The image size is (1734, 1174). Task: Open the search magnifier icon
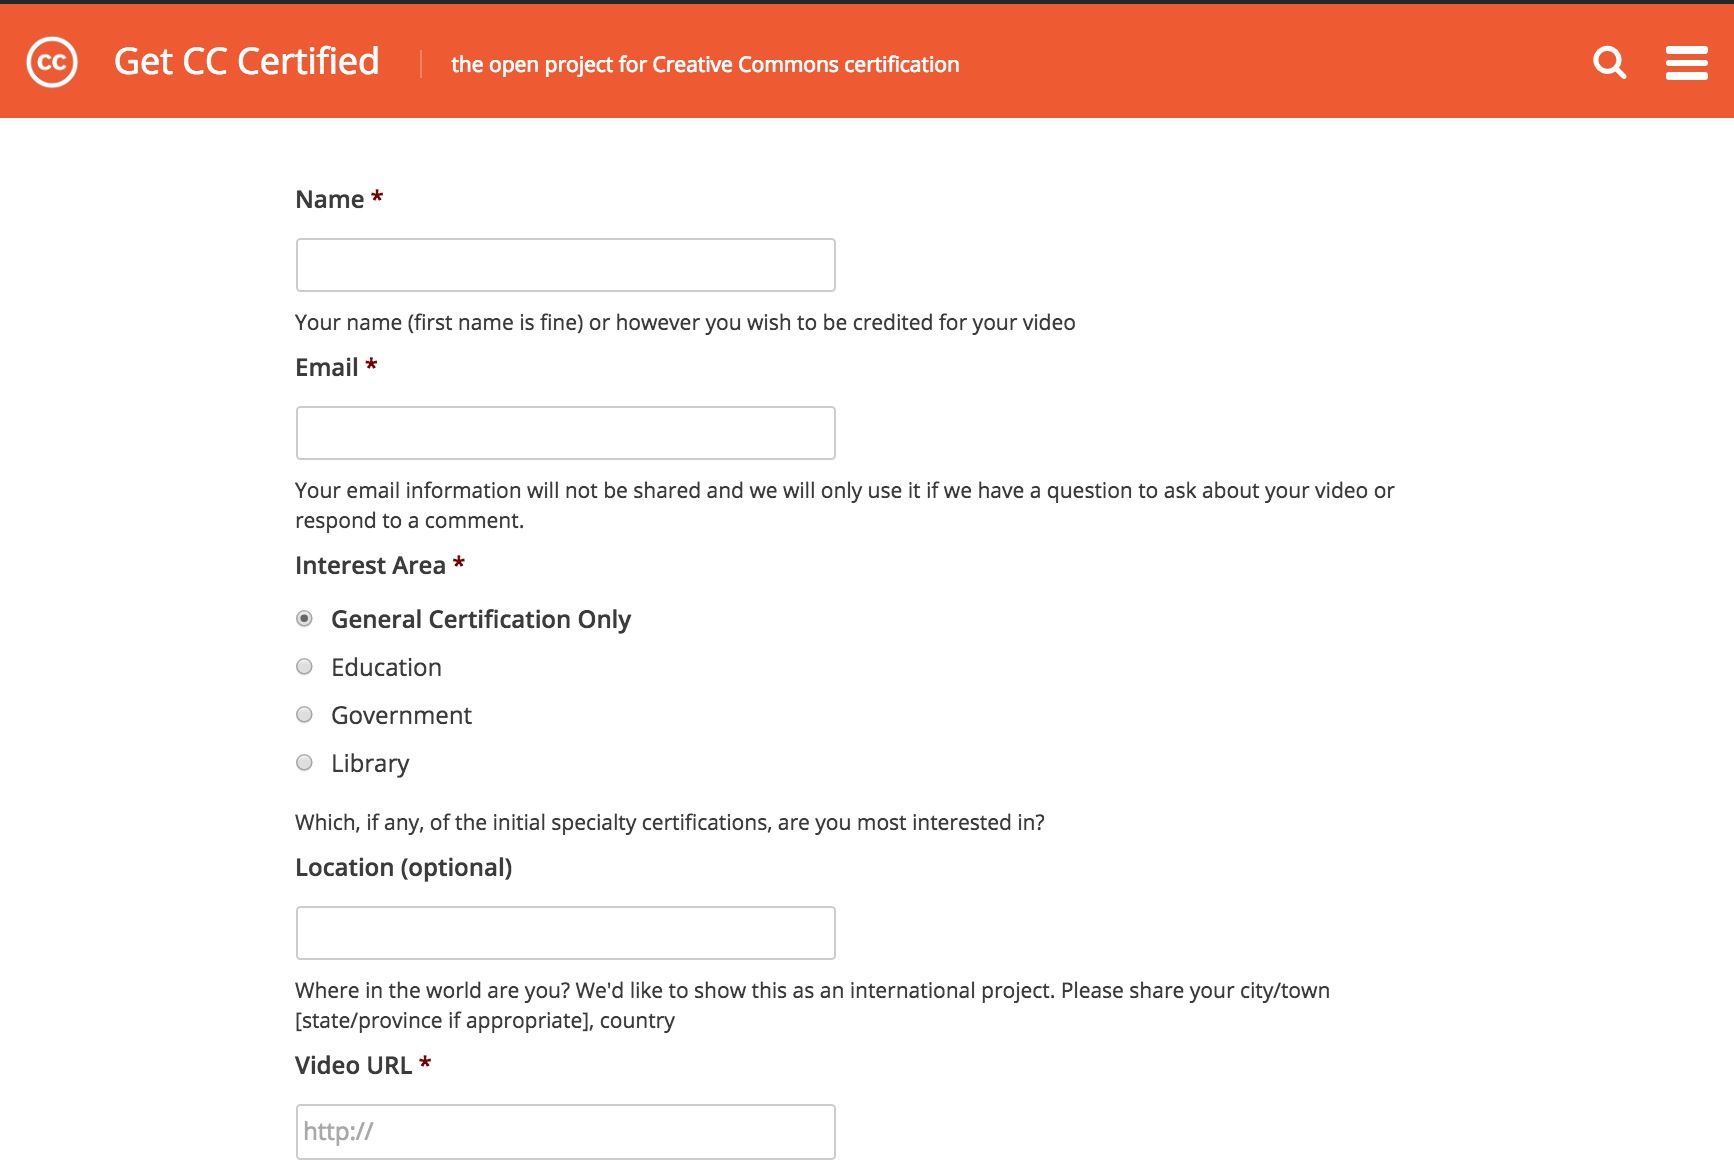point(1609,63)
